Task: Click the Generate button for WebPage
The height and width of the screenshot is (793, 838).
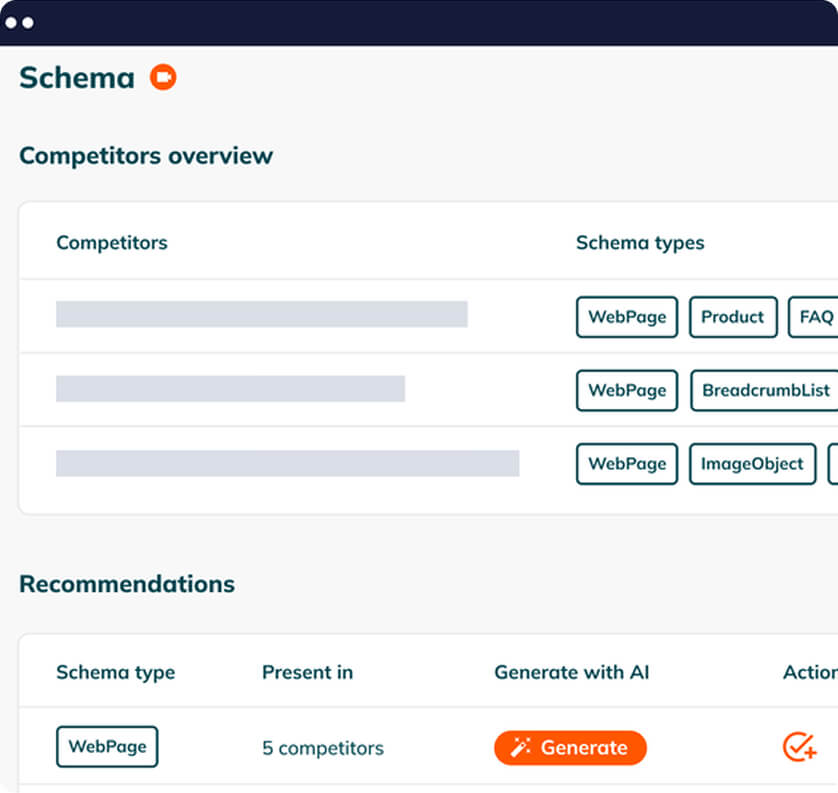Action: point(570,748)
